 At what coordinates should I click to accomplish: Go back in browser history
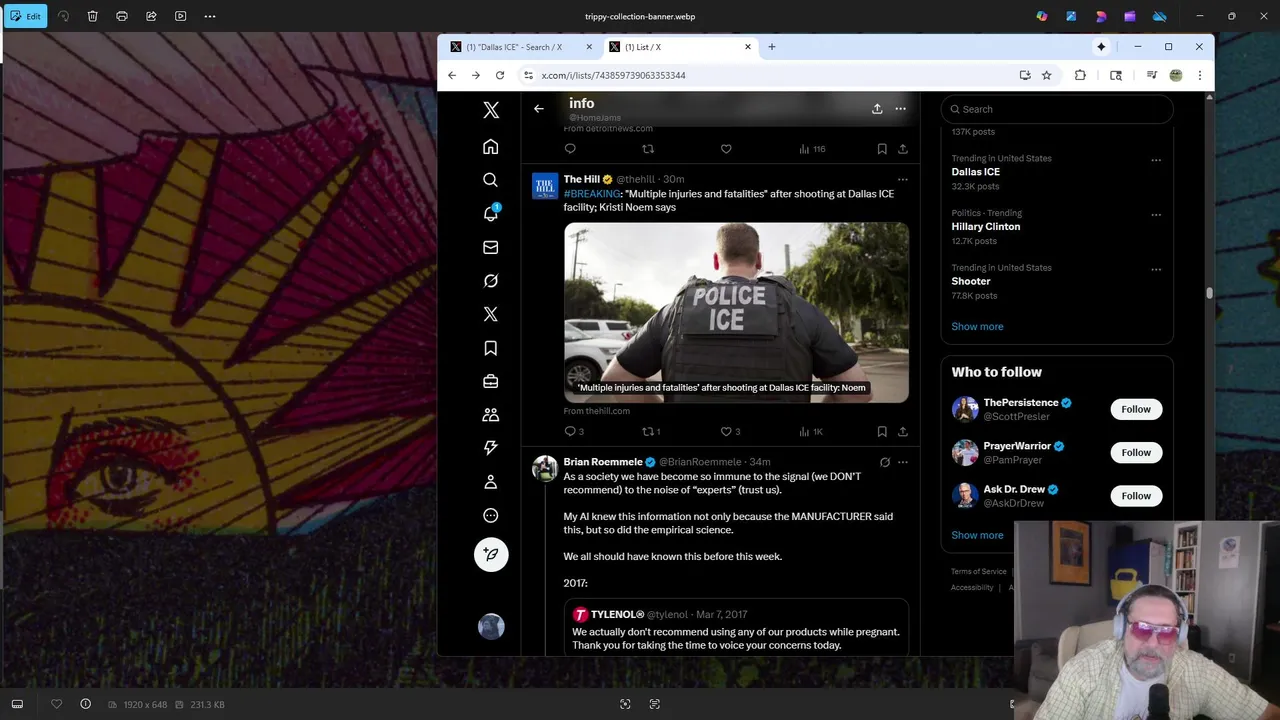pos(452,75)
